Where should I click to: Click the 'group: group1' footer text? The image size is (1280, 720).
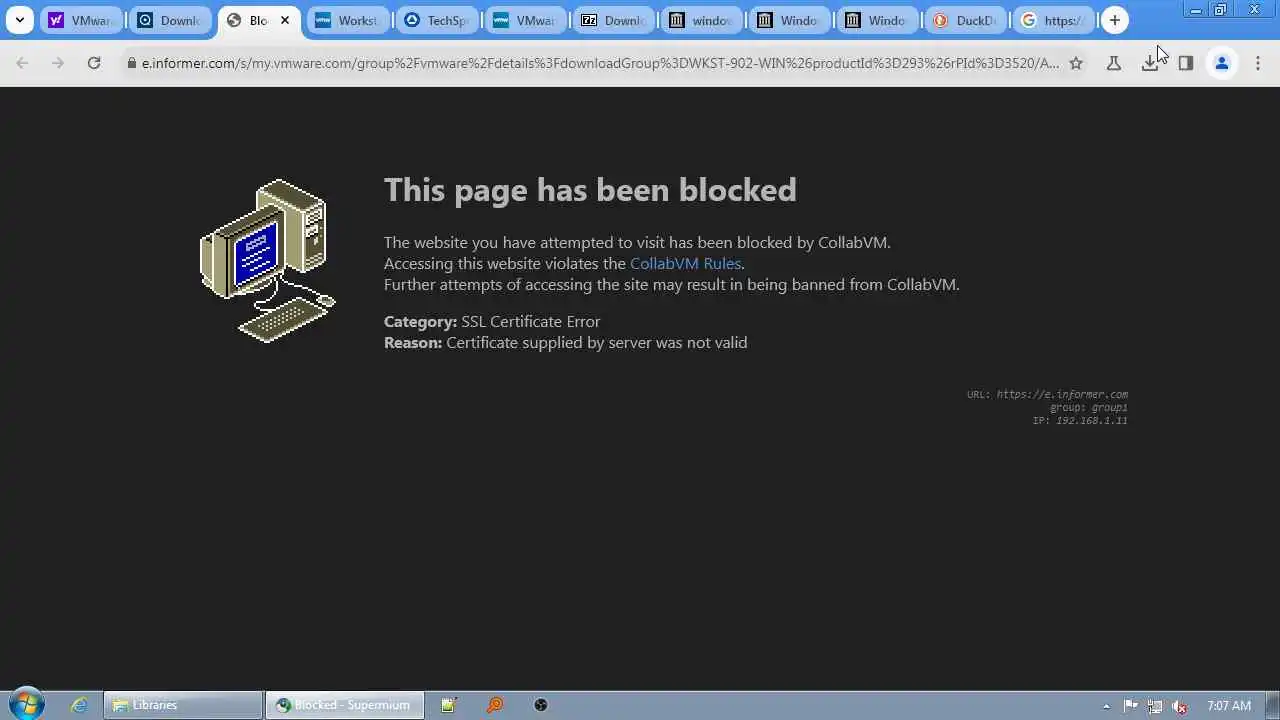point(1088,407)
